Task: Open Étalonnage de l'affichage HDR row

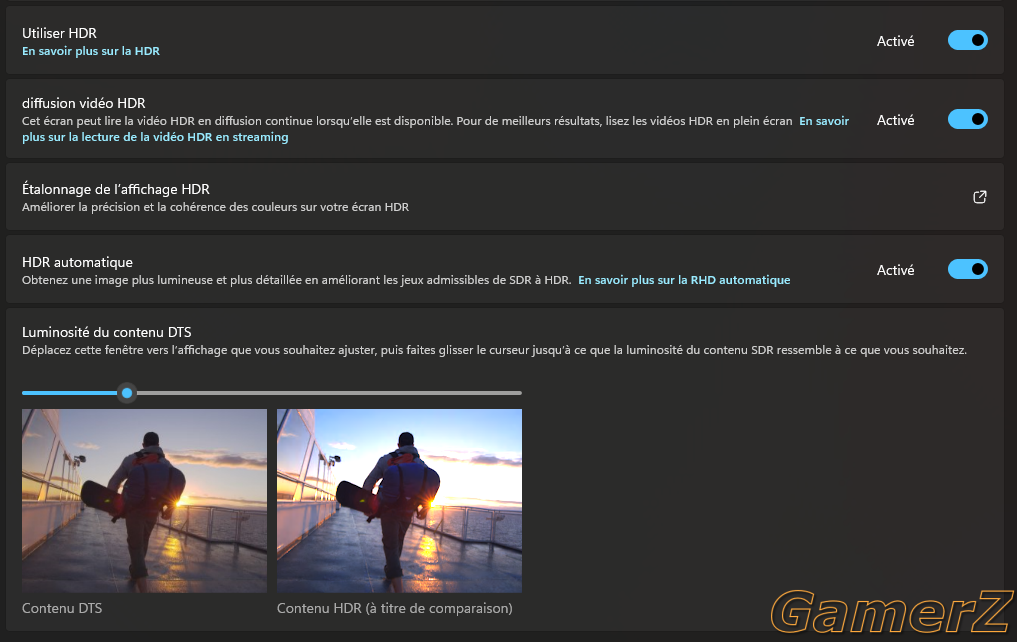Action: (x=505, y=197)
